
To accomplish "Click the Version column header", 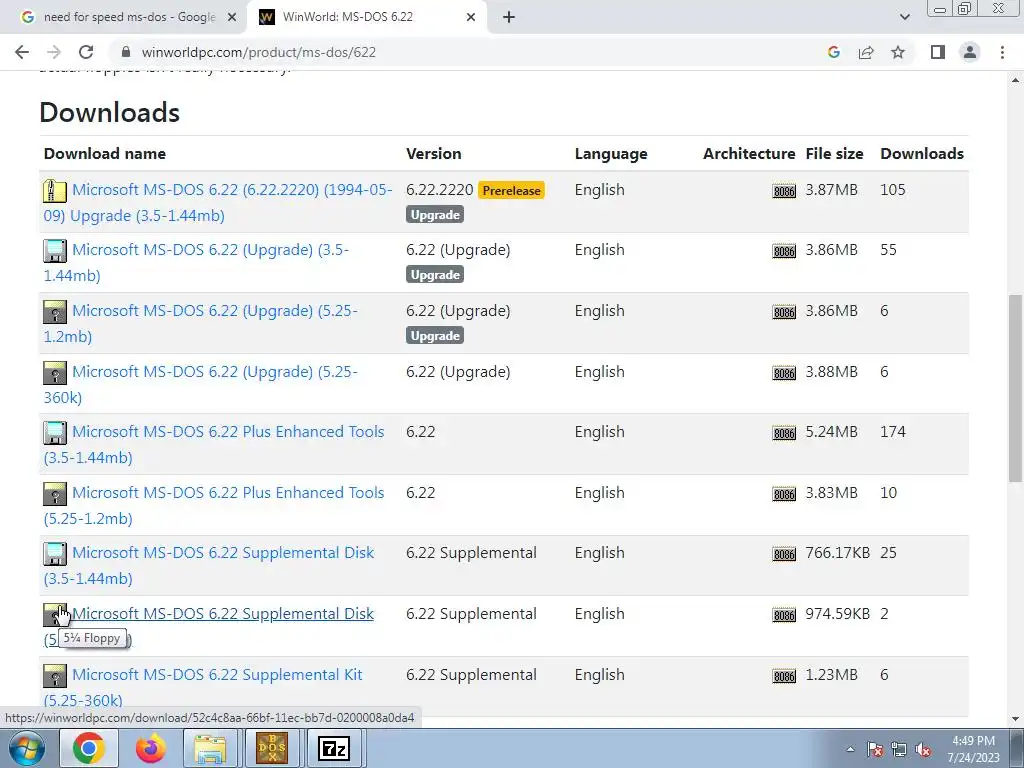I will tap(434, 154).
